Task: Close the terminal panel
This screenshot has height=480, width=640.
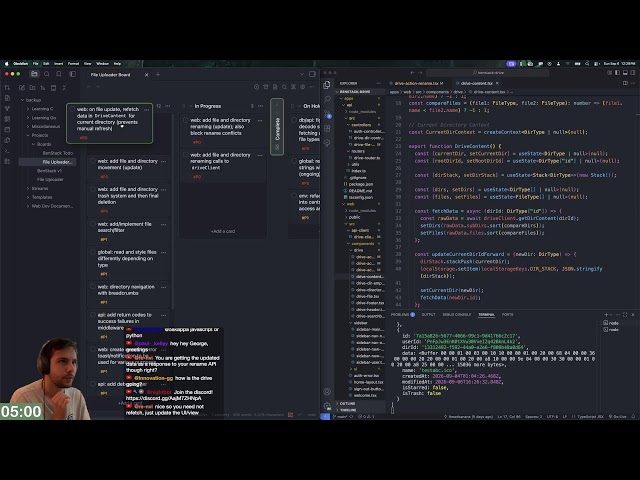Action: tap(633, 314)
